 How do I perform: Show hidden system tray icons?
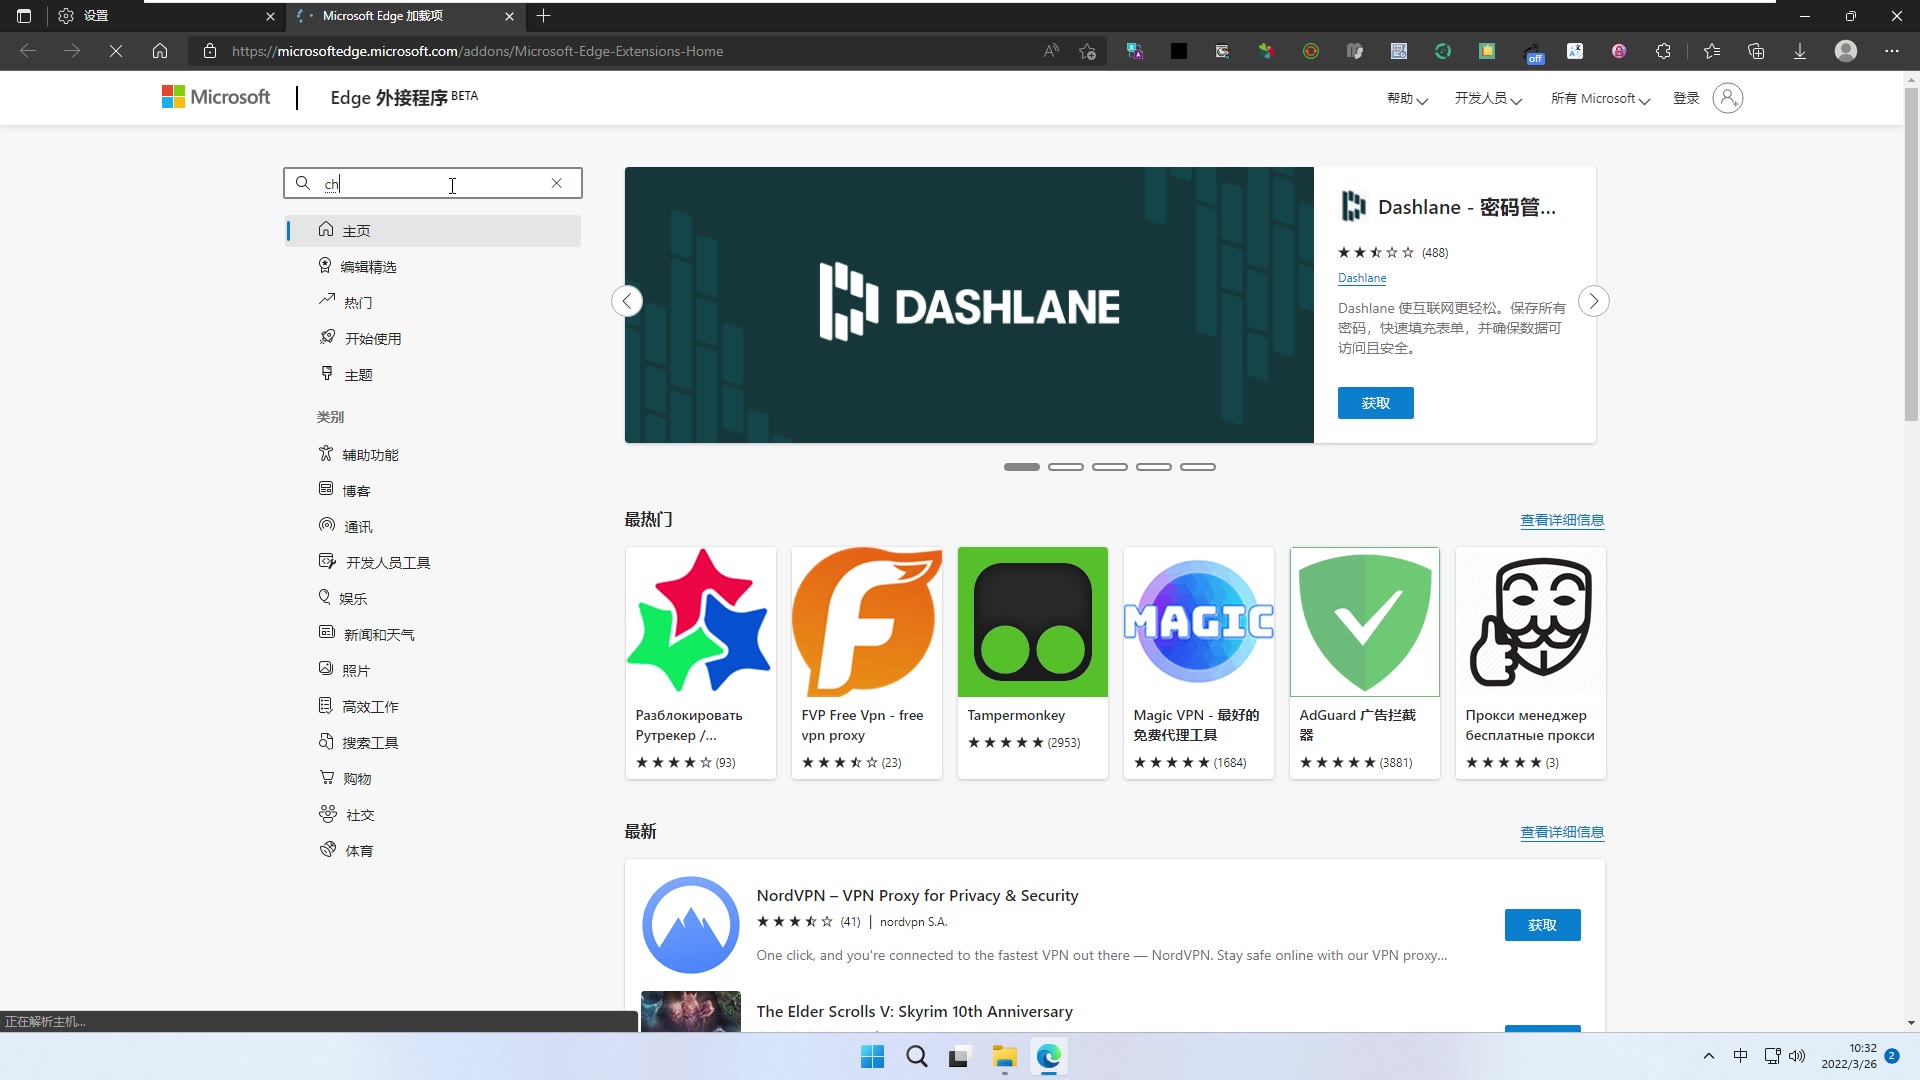(x=1709, y=1056)
